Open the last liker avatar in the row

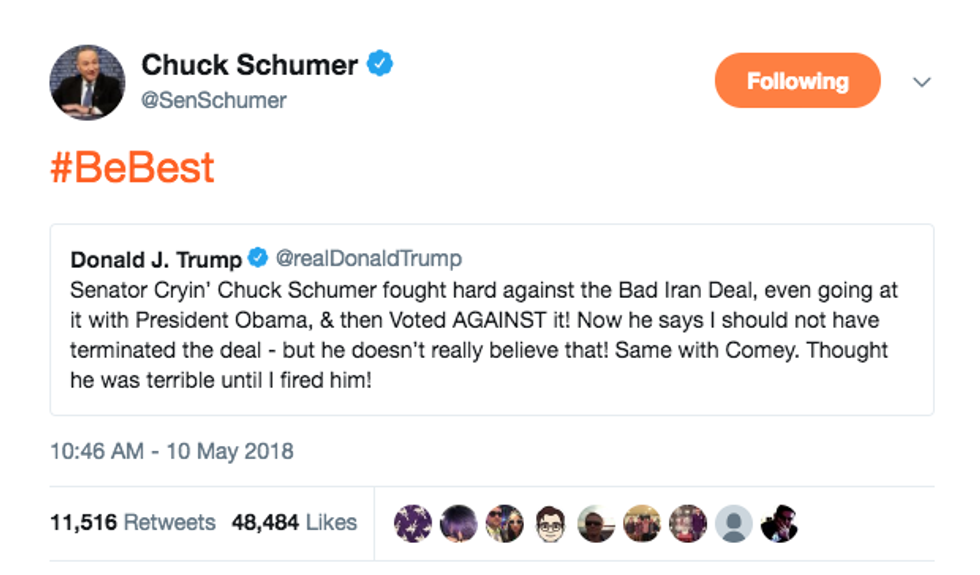click(x=779, y=522)
